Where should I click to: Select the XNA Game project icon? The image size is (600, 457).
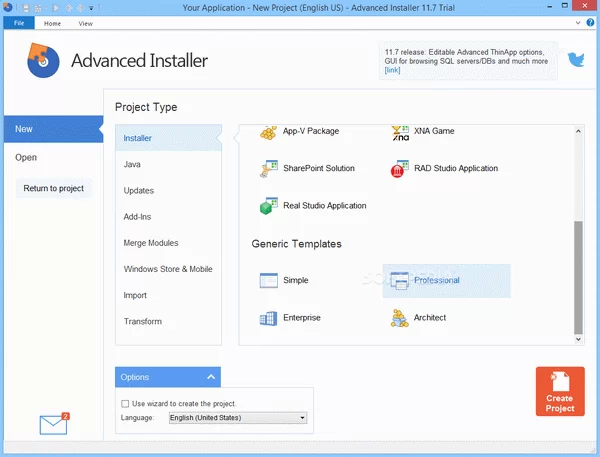[400, 132]
